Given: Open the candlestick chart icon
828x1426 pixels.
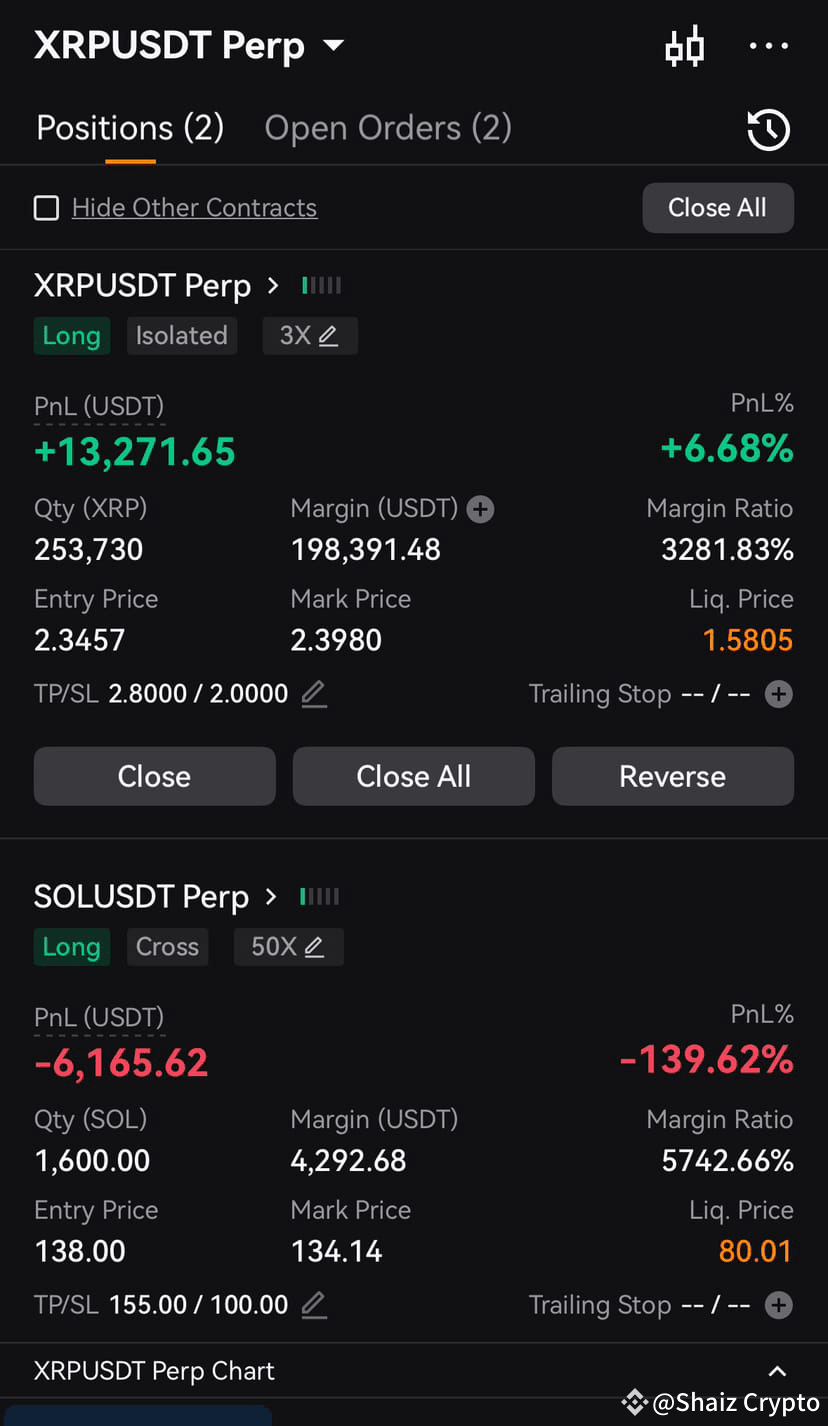Looking at the screenshot, I should (x=685, y=47).
